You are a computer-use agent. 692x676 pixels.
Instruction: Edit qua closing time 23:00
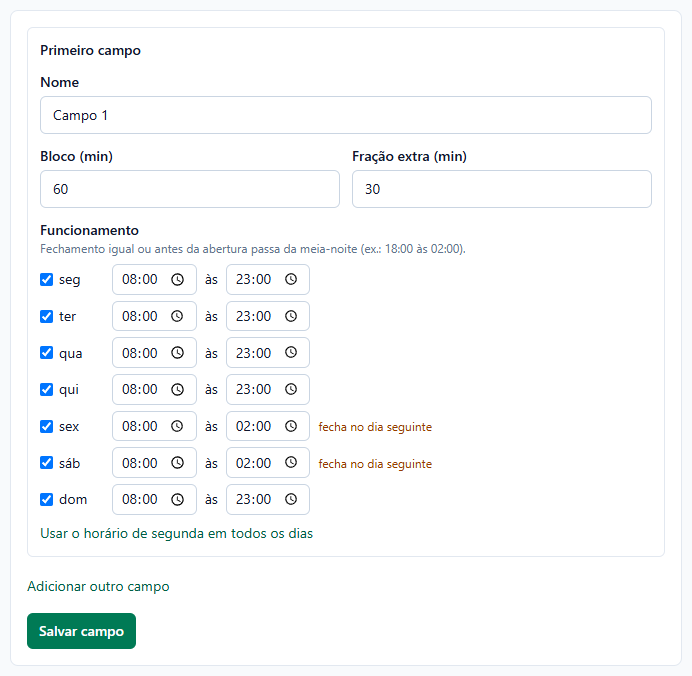pyautogui.click(x=267, y=353)
